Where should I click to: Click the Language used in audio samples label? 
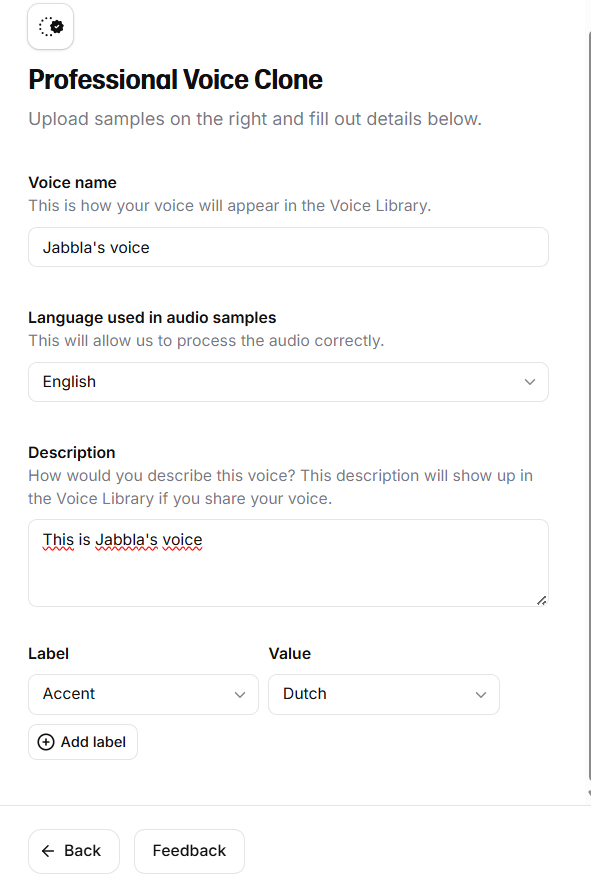[152, 318]
